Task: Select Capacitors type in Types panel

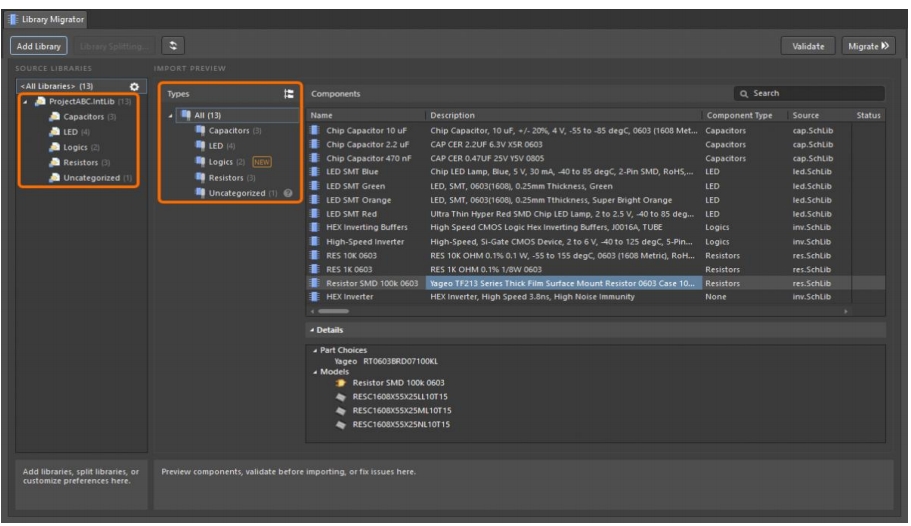Action: 228,131
